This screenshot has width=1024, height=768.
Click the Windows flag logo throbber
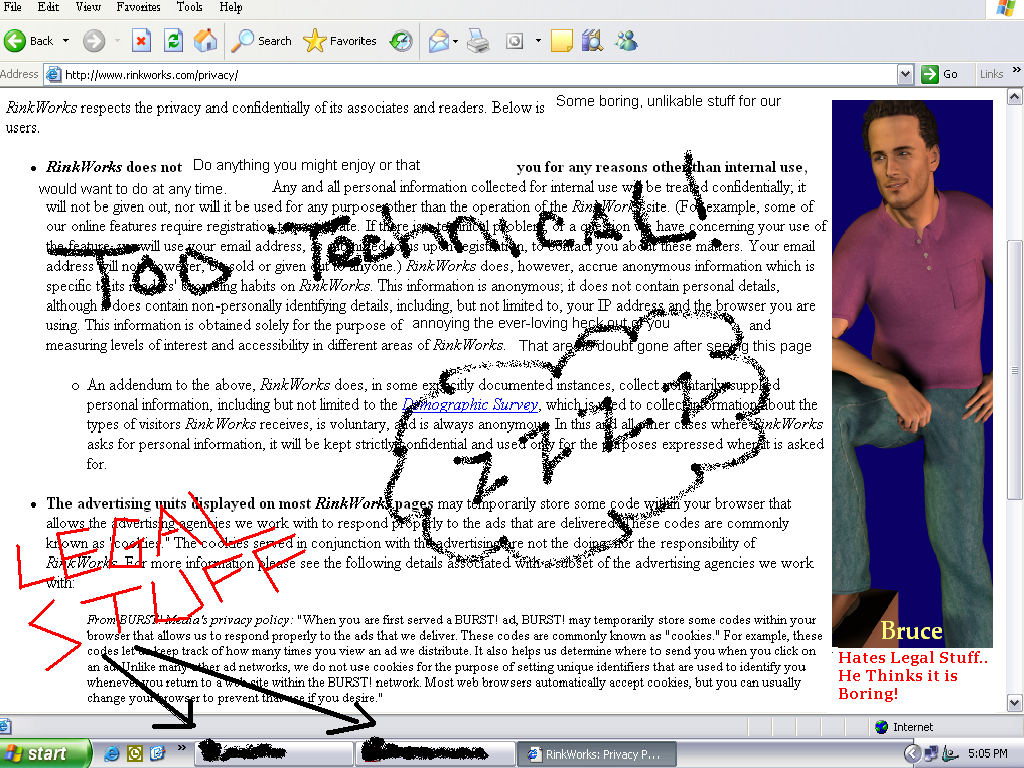tap(1006, 8)
